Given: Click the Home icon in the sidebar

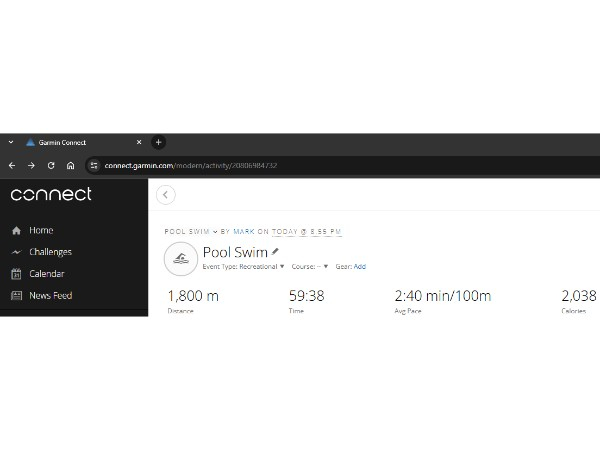Looking at the screenshot, I should coord(16,230).
